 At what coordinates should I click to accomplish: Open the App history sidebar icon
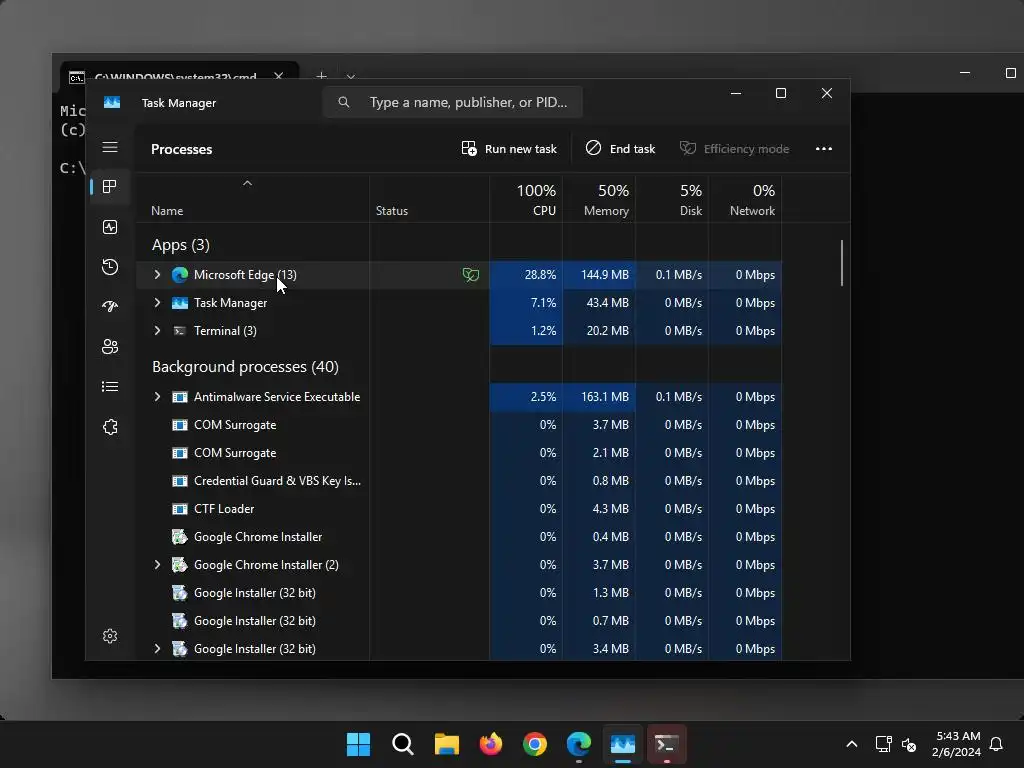(x=110, y=266)
